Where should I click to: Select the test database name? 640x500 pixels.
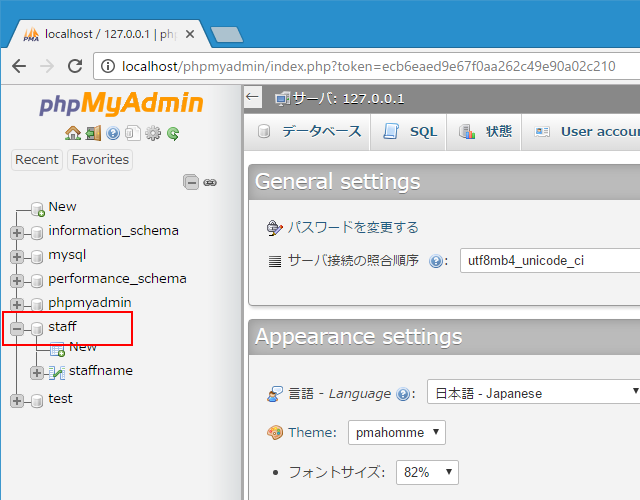point(60,399)
